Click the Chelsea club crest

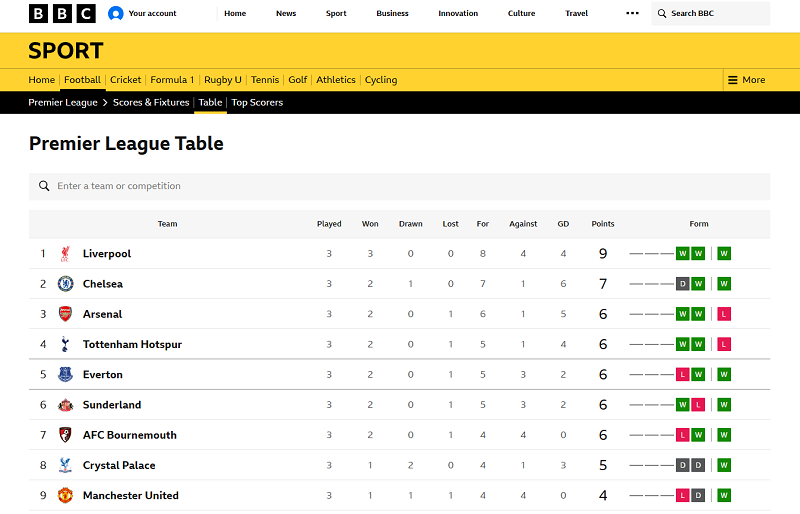point(65,284)
